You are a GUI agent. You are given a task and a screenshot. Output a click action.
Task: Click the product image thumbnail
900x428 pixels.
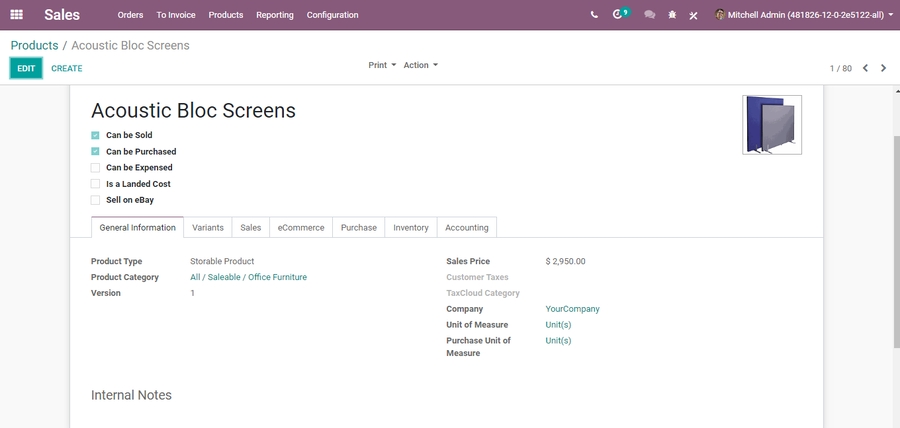click(x=771, y=125)
